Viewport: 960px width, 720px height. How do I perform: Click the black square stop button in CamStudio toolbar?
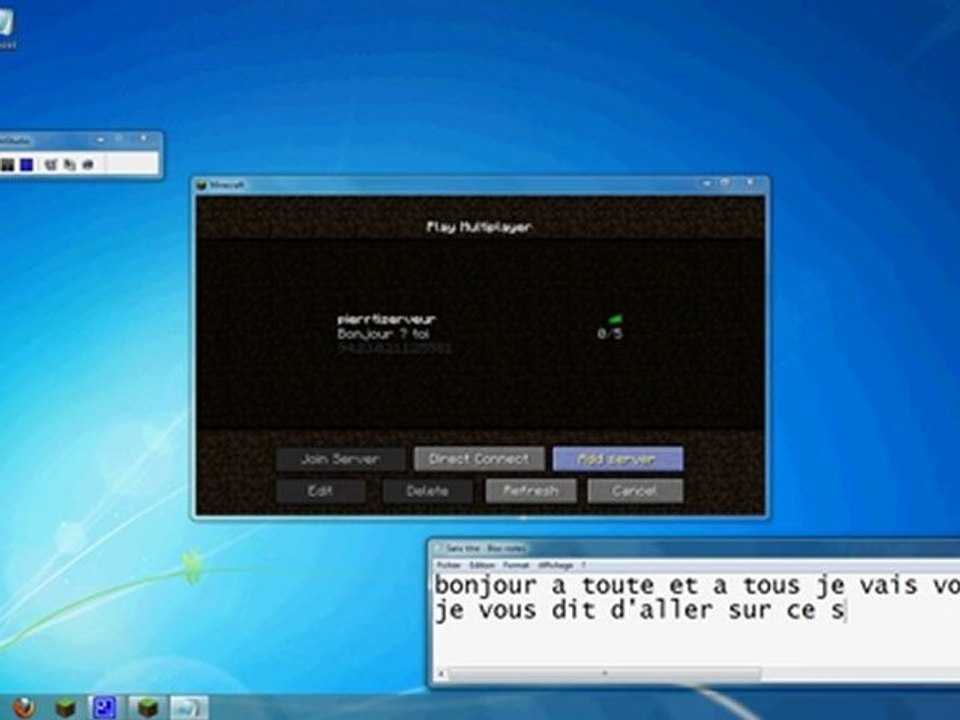pos(7,165)
